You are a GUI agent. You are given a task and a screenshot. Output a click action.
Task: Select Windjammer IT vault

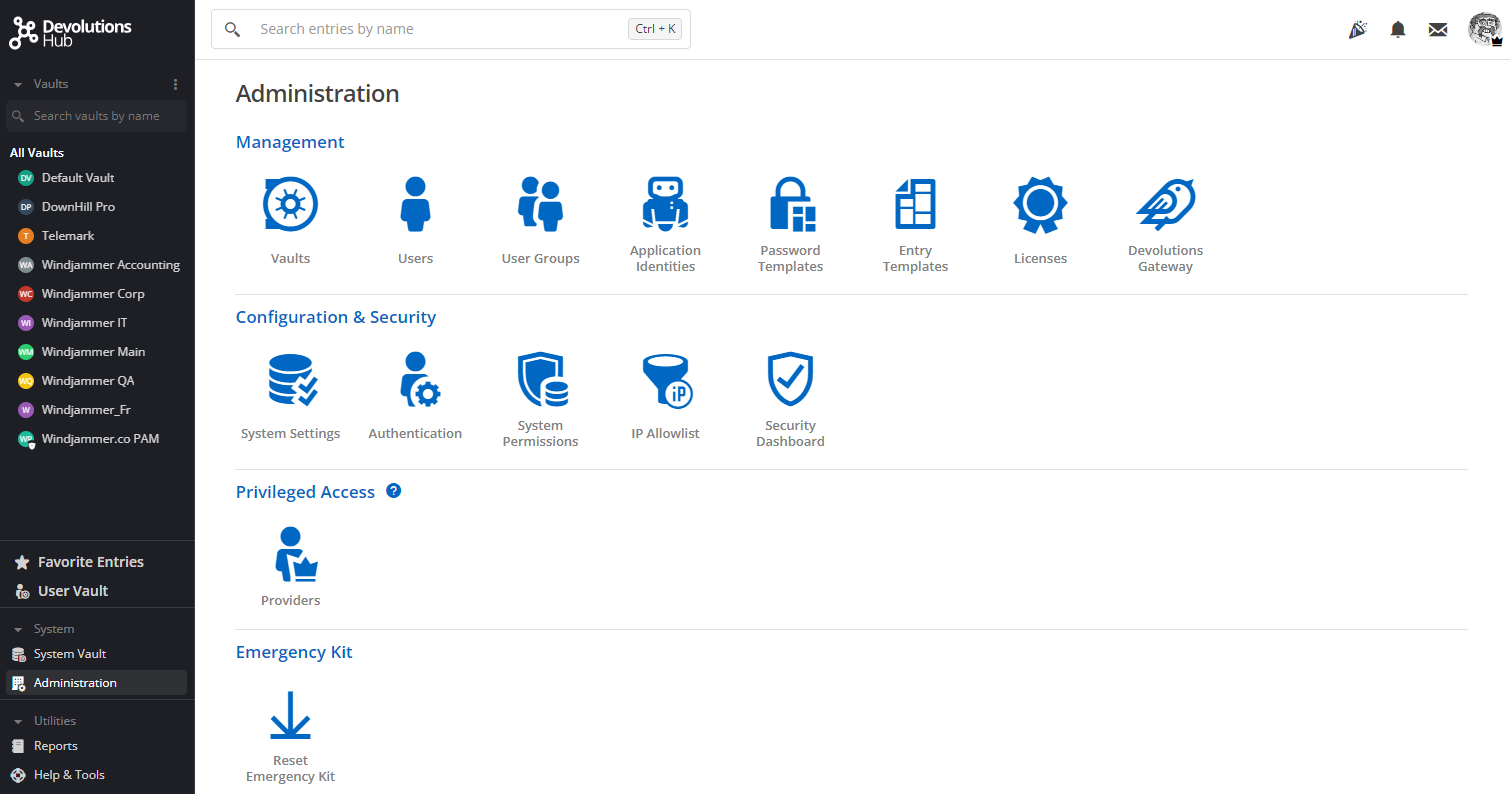pyautogui.click(x=96, y=323)
